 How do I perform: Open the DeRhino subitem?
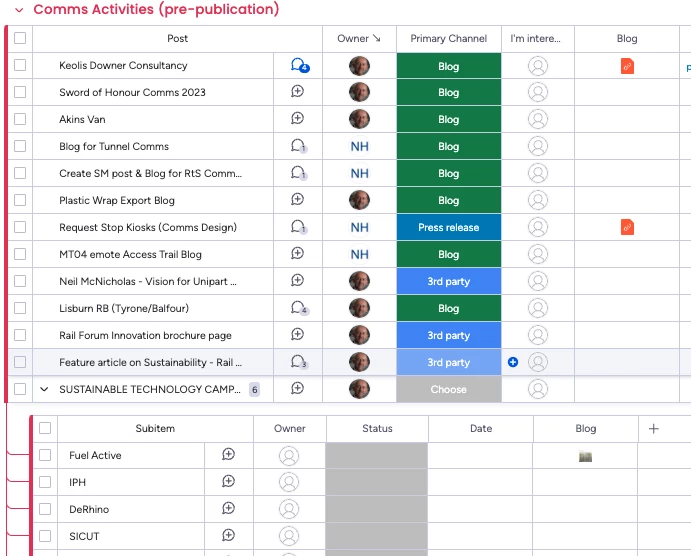(89, 509)
